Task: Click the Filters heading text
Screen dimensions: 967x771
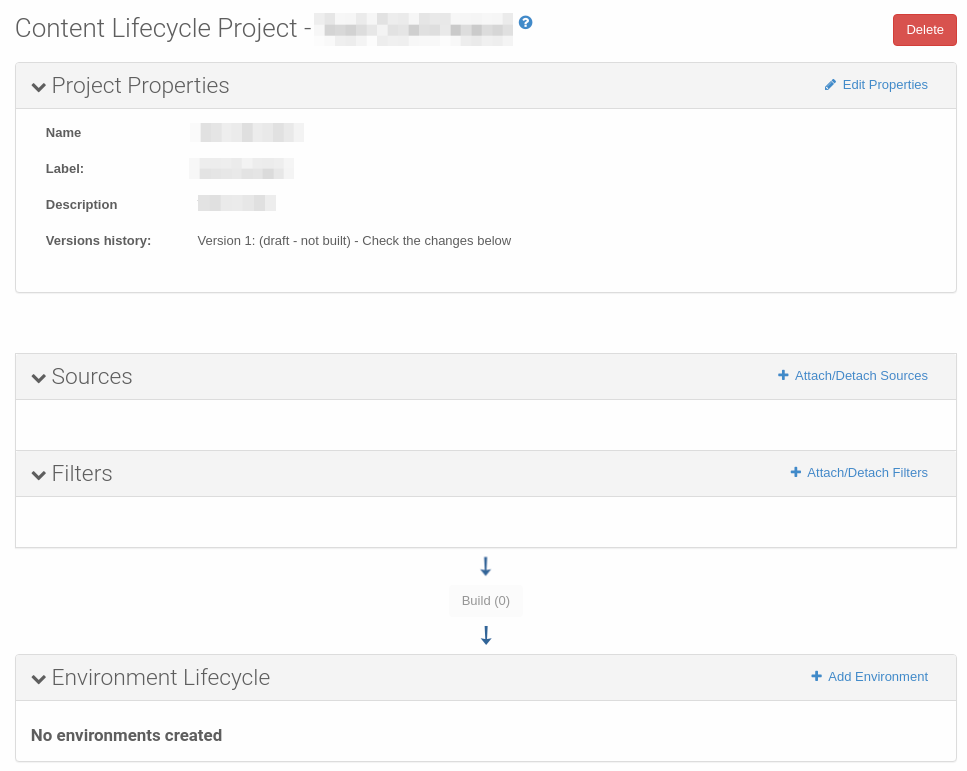Action: 82,473
